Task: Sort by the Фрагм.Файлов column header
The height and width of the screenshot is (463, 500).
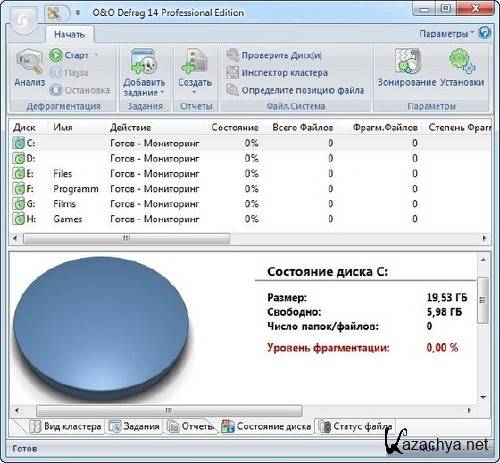Action: (385, 127)
